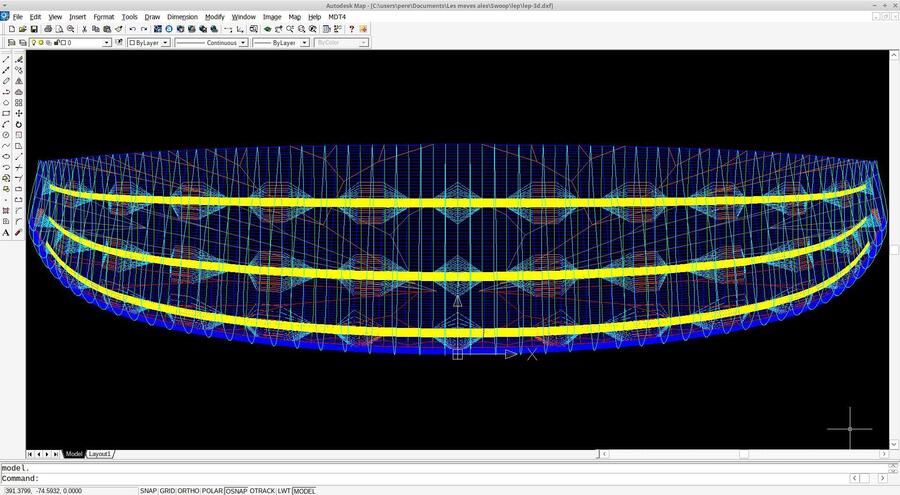Click the Print icon in toolbar
The width and height of the screenshot is (900, 495).
pyautogui.click(x=48, y=29)
